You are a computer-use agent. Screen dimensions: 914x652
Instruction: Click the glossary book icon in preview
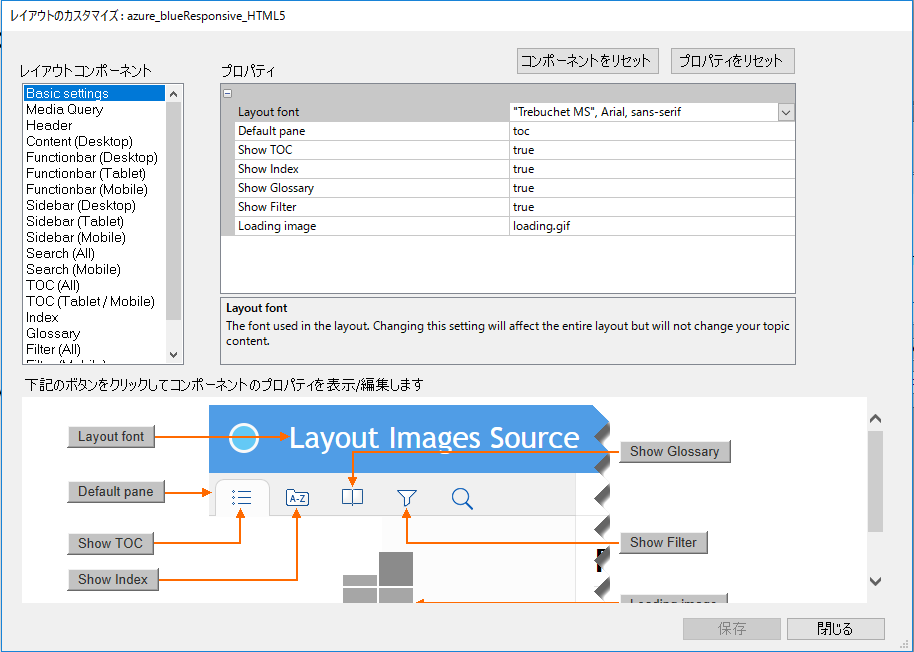click(x=352, y=498)
